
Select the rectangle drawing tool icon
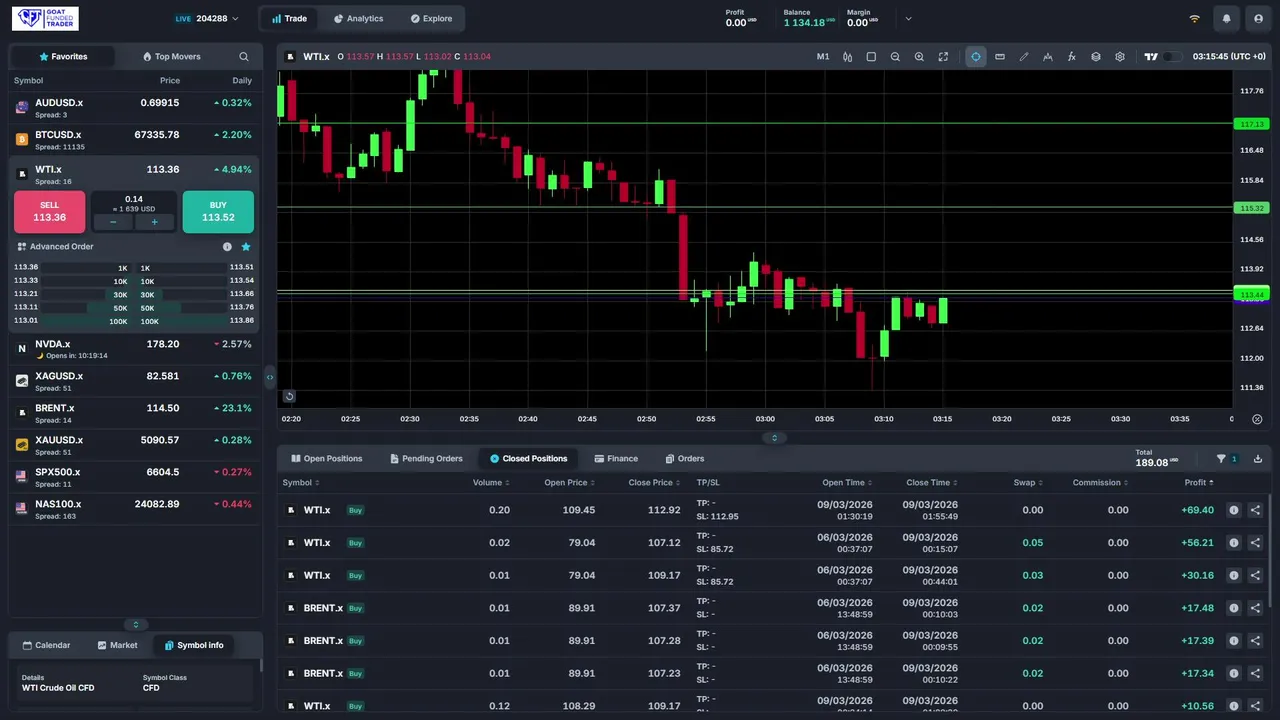tap(871, 57)
